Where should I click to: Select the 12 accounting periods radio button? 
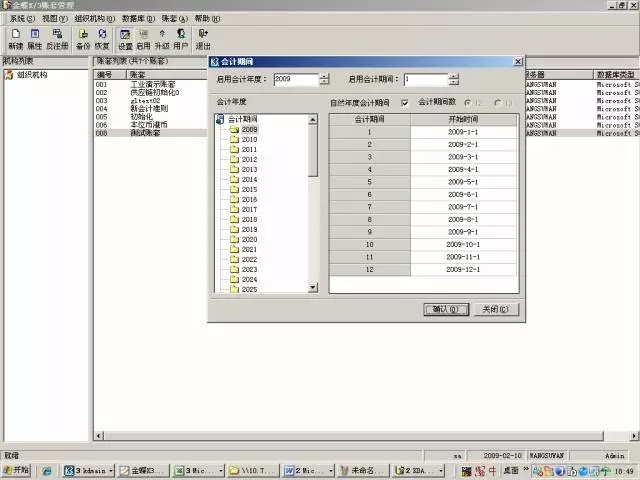coord(468,103)
